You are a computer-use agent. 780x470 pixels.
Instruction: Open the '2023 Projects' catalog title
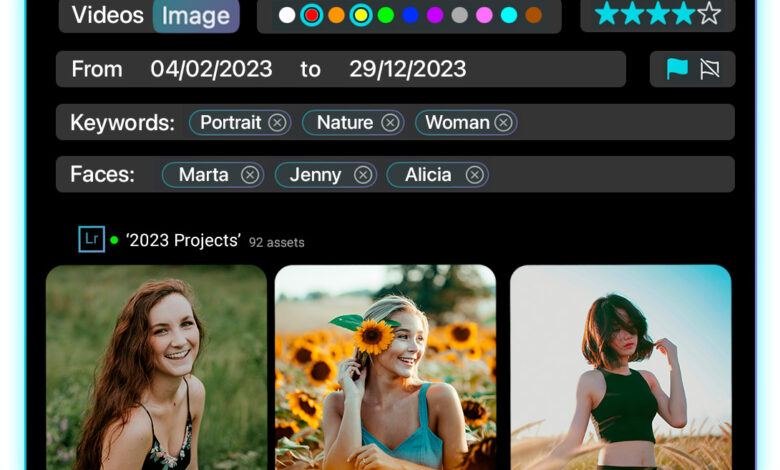coord(184,241)
